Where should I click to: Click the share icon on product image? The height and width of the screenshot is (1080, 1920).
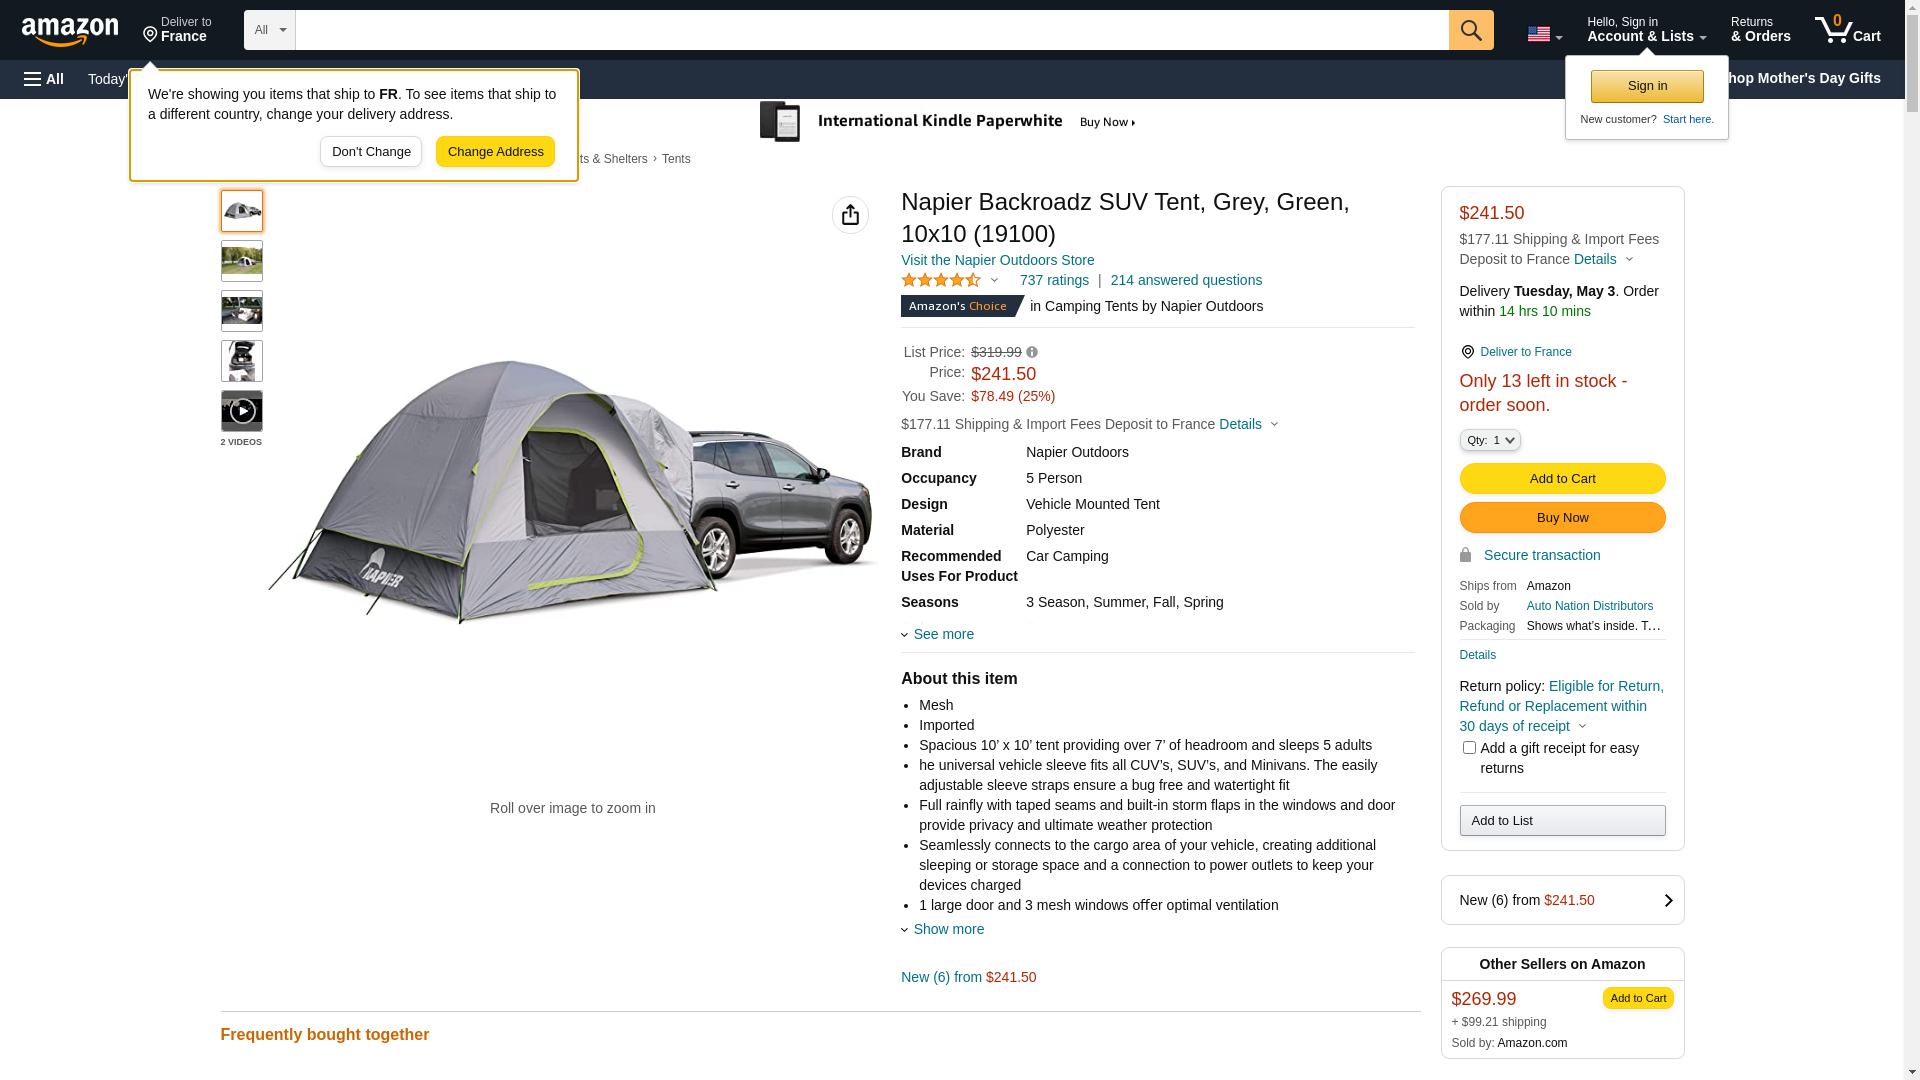point(850,215)
